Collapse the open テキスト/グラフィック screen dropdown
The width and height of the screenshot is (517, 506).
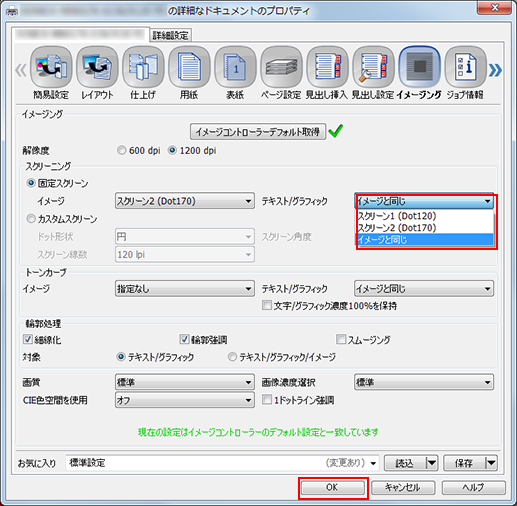point(424,201)
